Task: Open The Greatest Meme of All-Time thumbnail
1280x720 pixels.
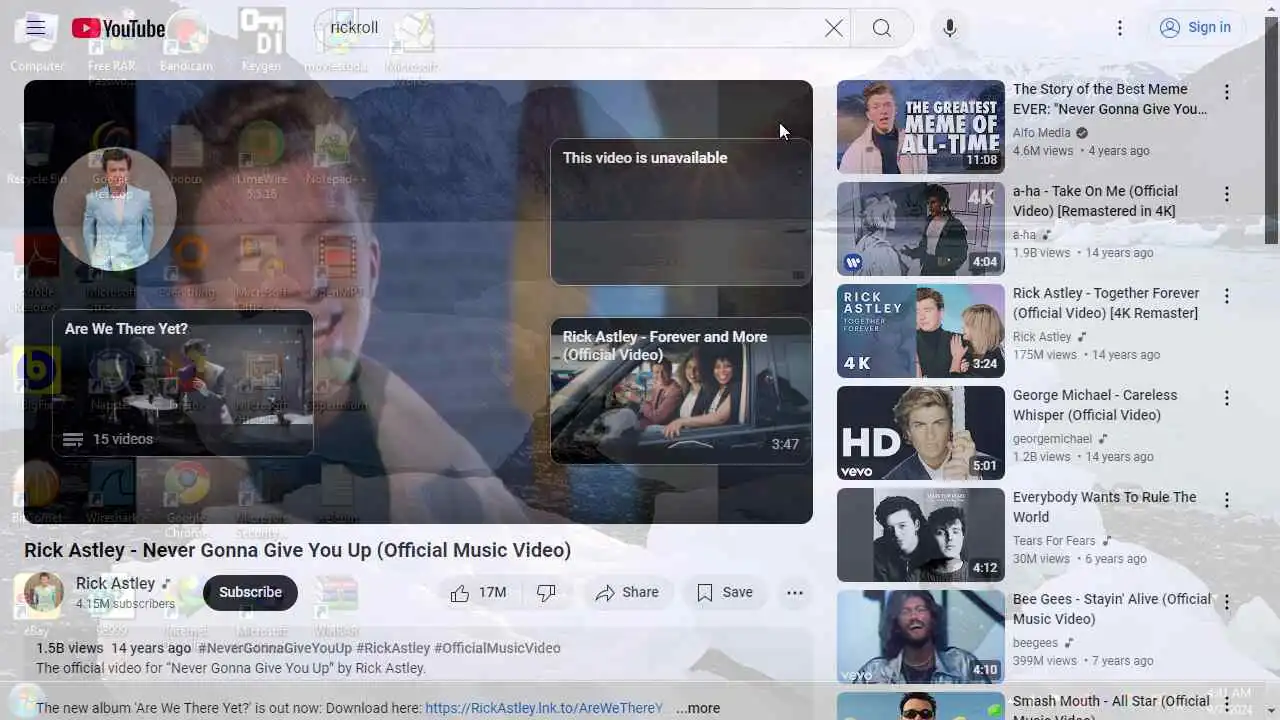Action: (921, 127)
